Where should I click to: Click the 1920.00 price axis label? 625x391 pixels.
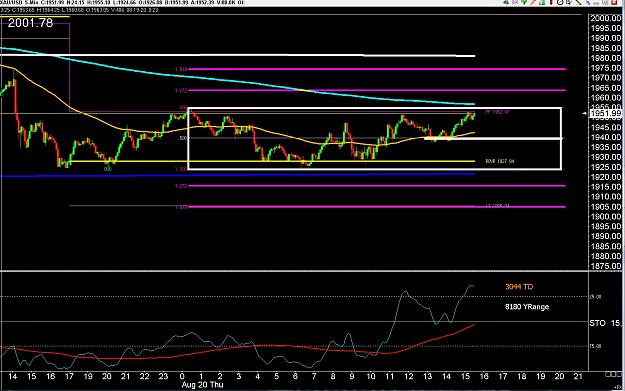(x=605, y=177)
